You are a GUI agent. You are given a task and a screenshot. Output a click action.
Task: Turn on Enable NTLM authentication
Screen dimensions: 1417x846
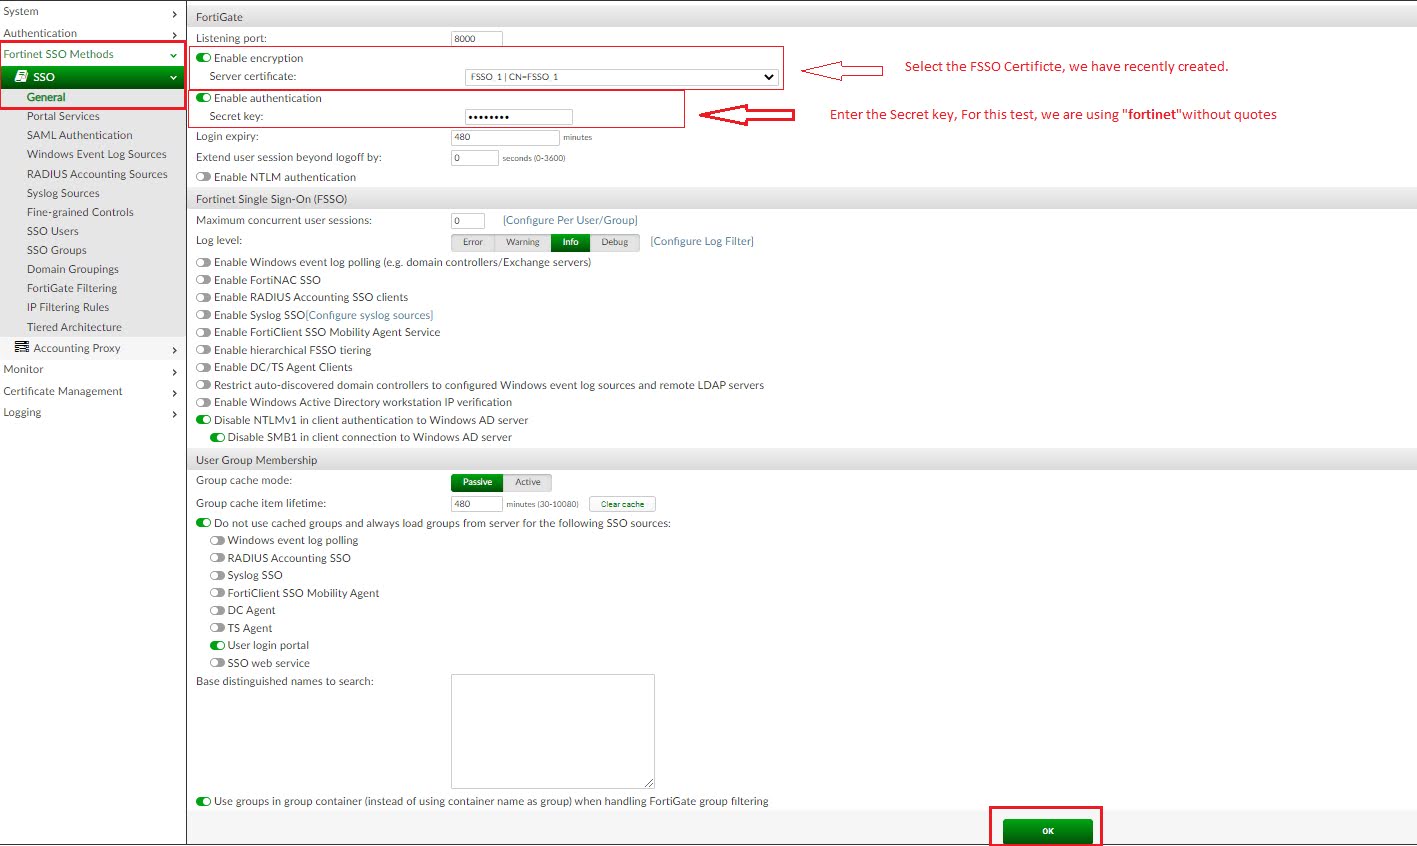click(204, 177)
